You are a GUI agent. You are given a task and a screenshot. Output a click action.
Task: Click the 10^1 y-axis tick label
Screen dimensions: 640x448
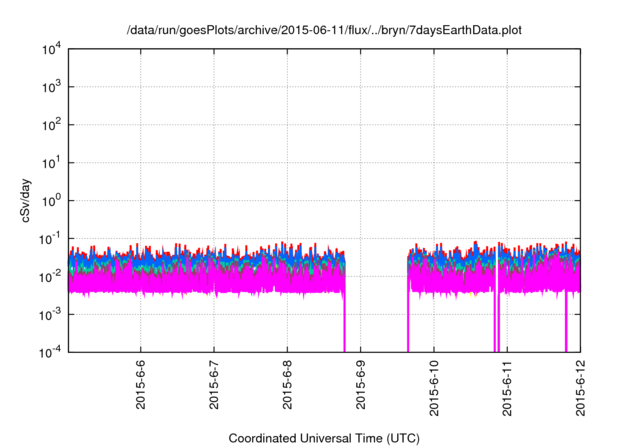(51, 163)
